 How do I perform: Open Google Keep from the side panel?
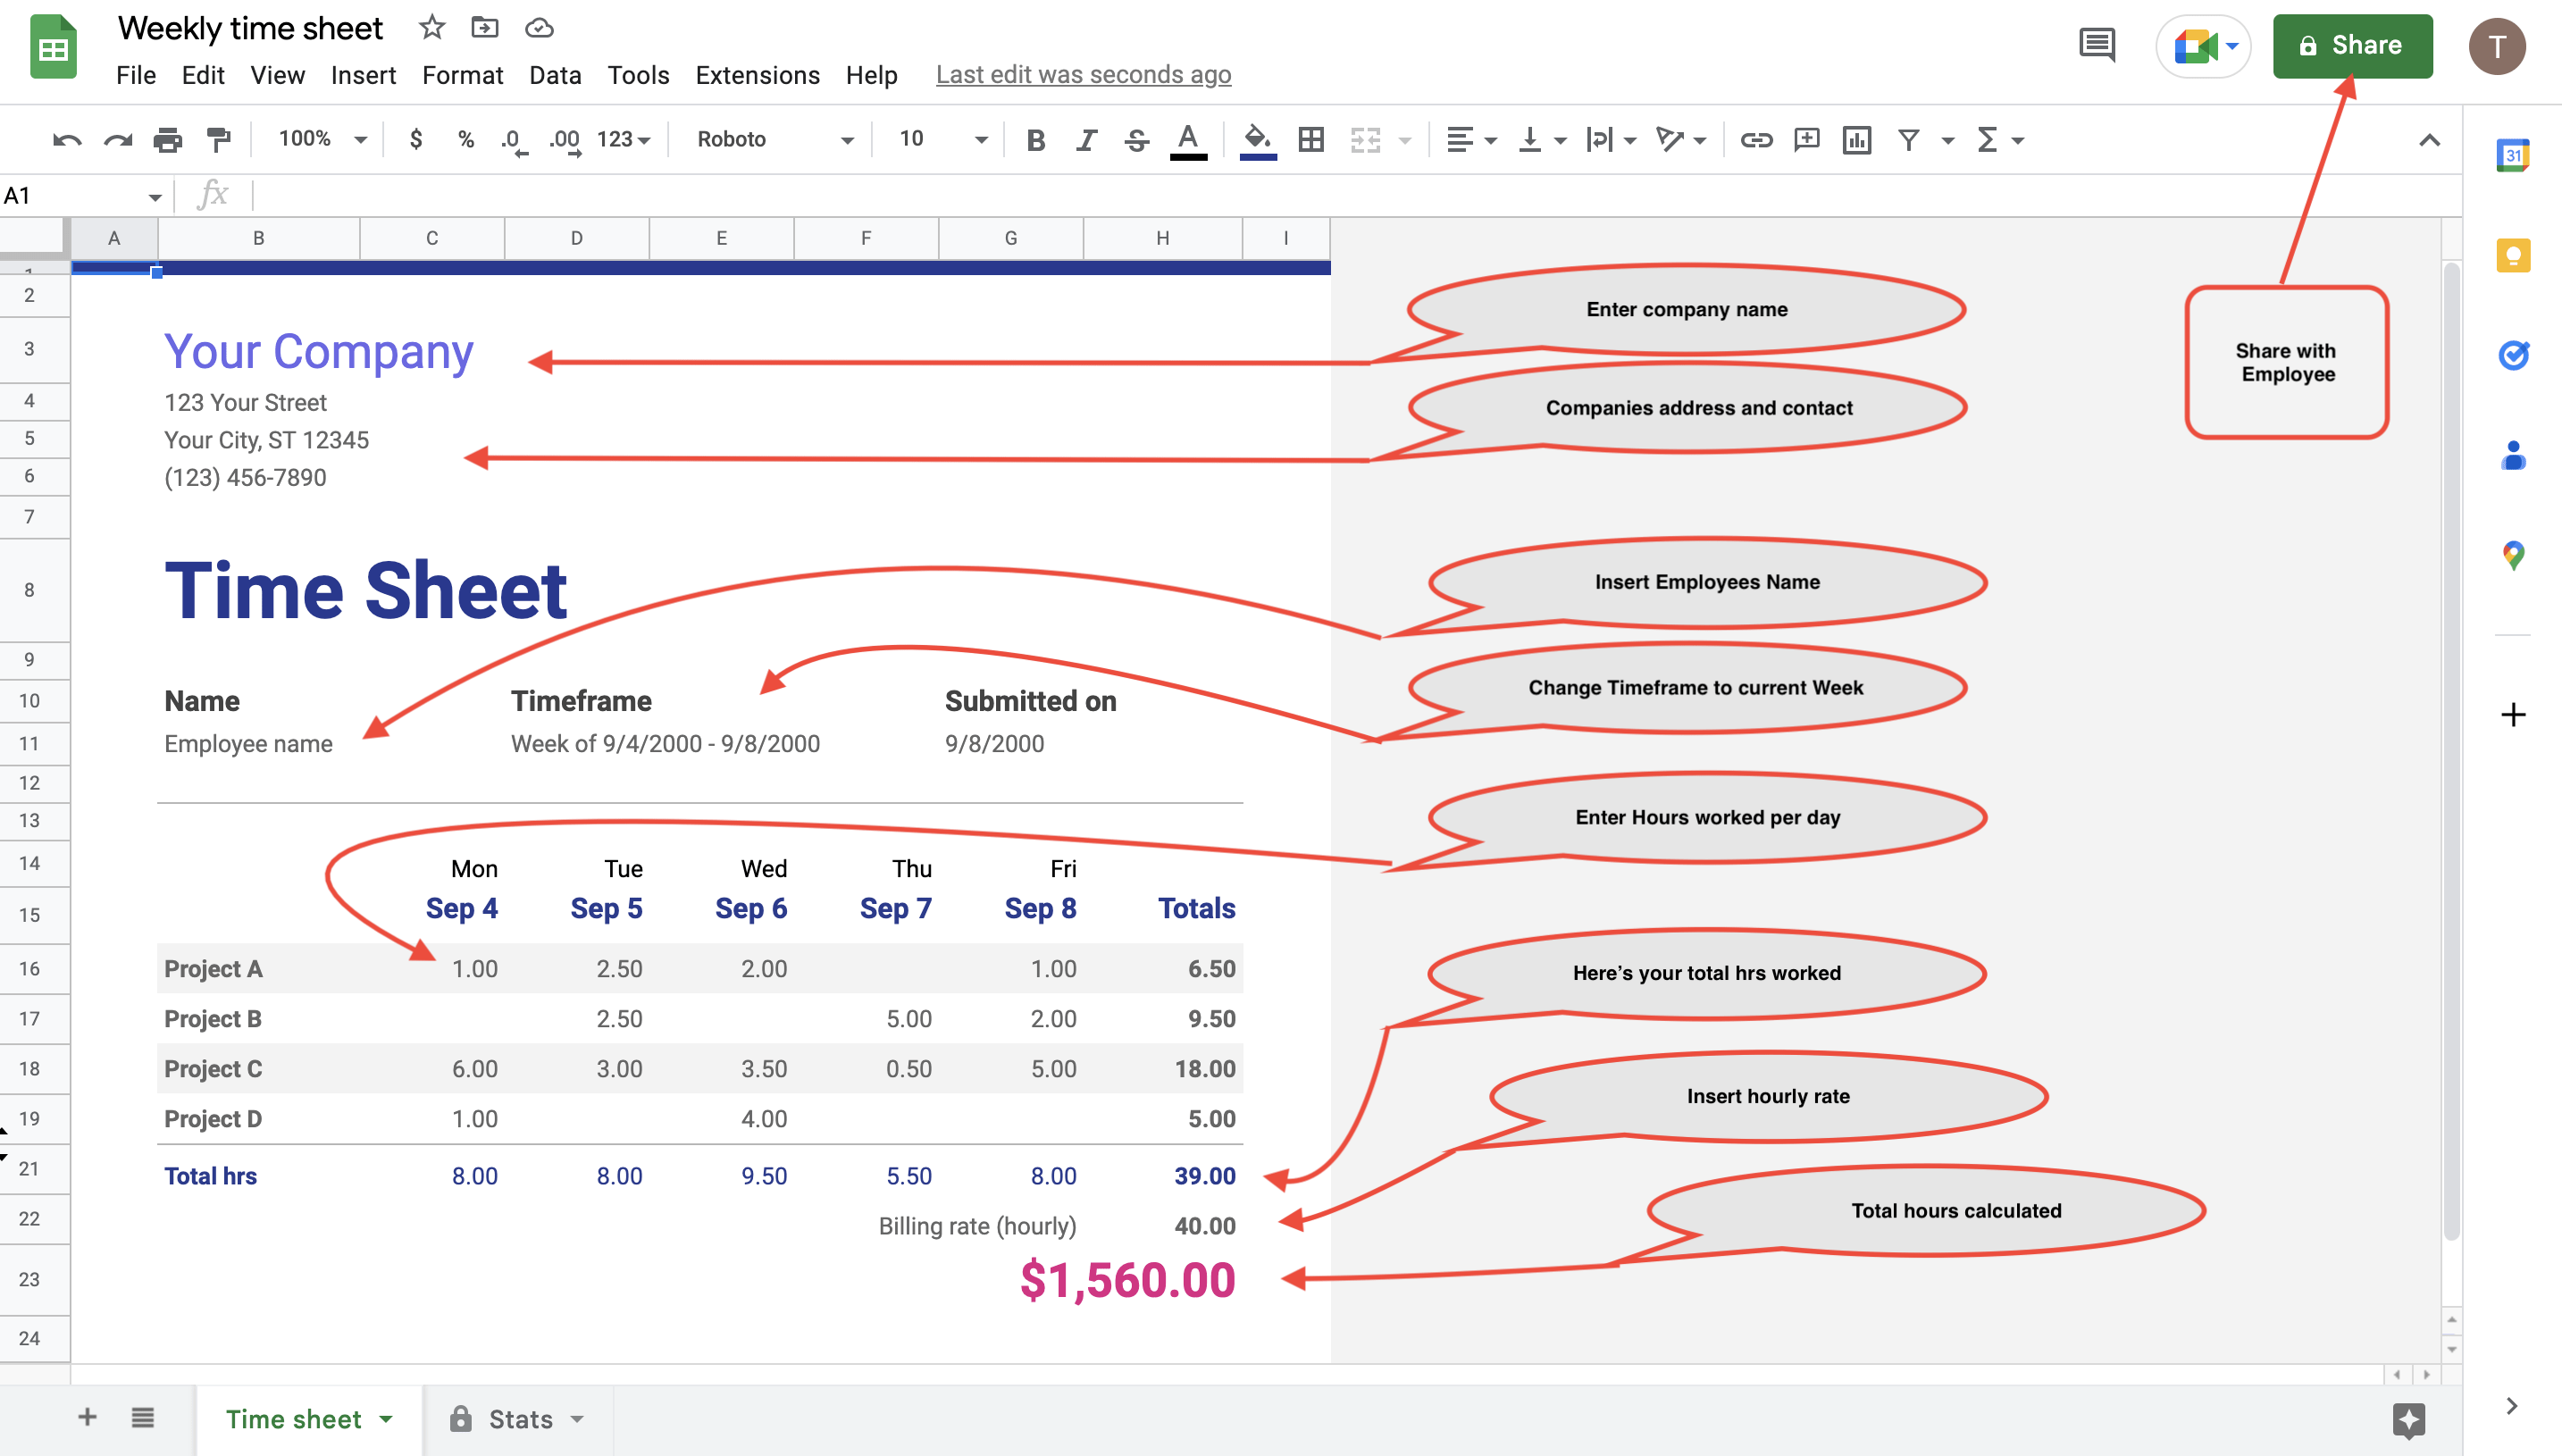pyautogui.click(x=2514, y=255)
